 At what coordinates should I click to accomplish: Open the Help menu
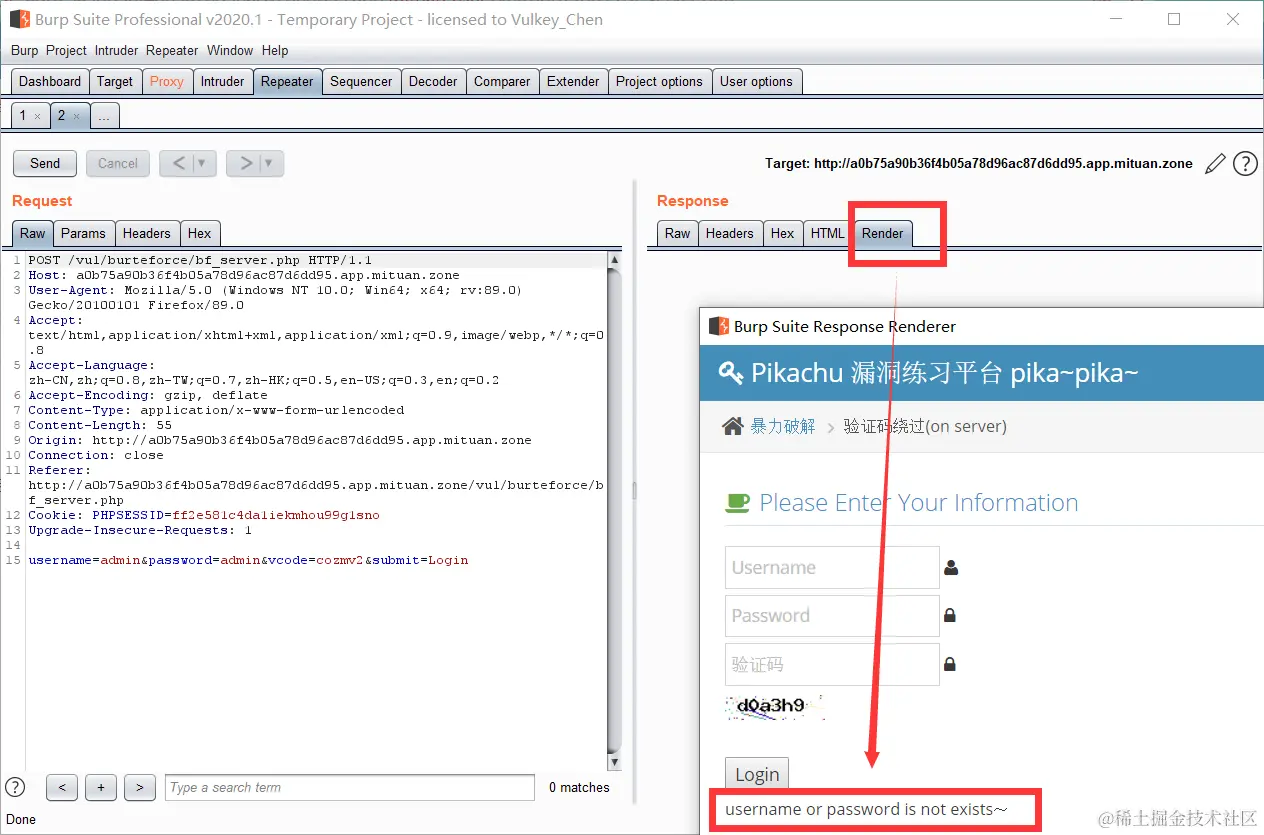pyautogui.click(x=275, y=50)
